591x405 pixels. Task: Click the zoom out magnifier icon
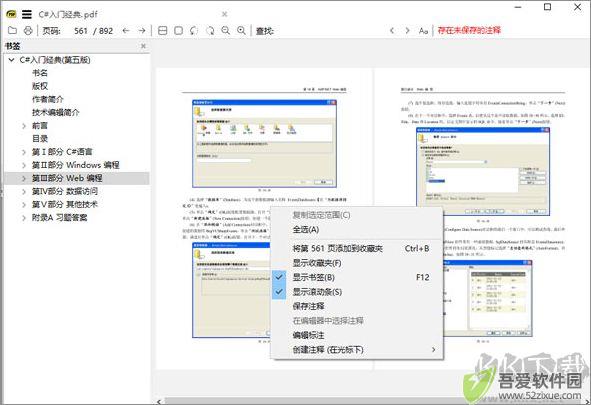225,31
